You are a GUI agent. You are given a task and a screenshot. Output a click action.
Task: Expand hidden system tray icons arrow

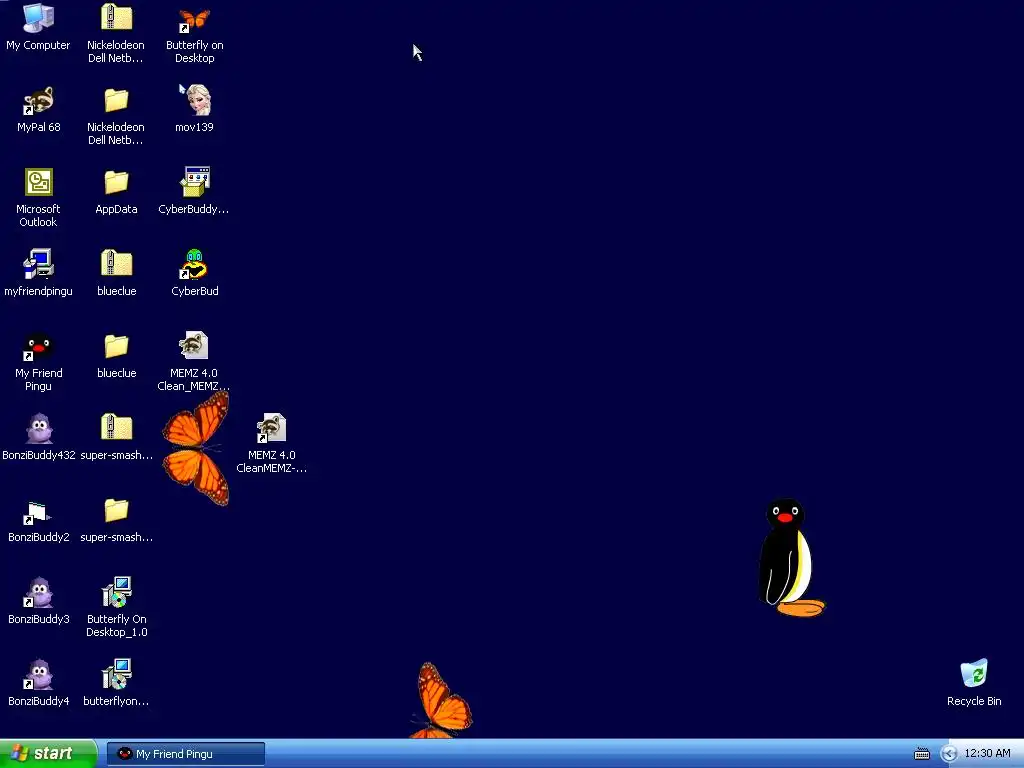949,754
